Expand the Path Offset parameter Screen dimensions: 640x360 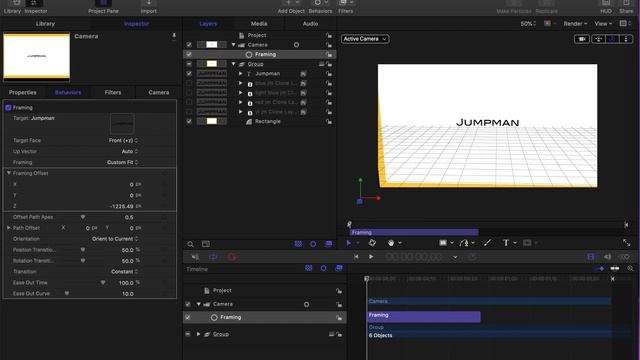(x=9, y=228)
